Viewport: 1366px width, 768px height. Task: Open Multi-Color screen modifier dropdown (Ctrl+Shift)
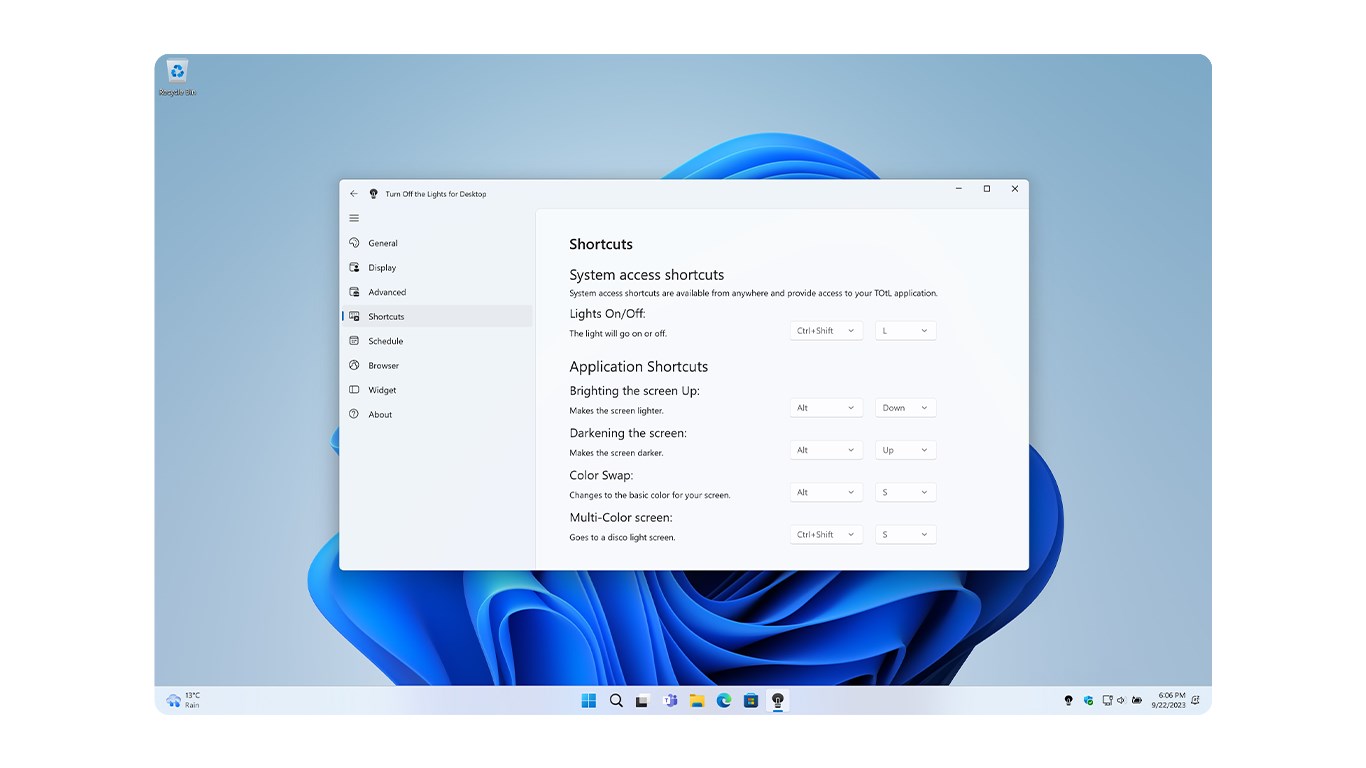(826, 535)
